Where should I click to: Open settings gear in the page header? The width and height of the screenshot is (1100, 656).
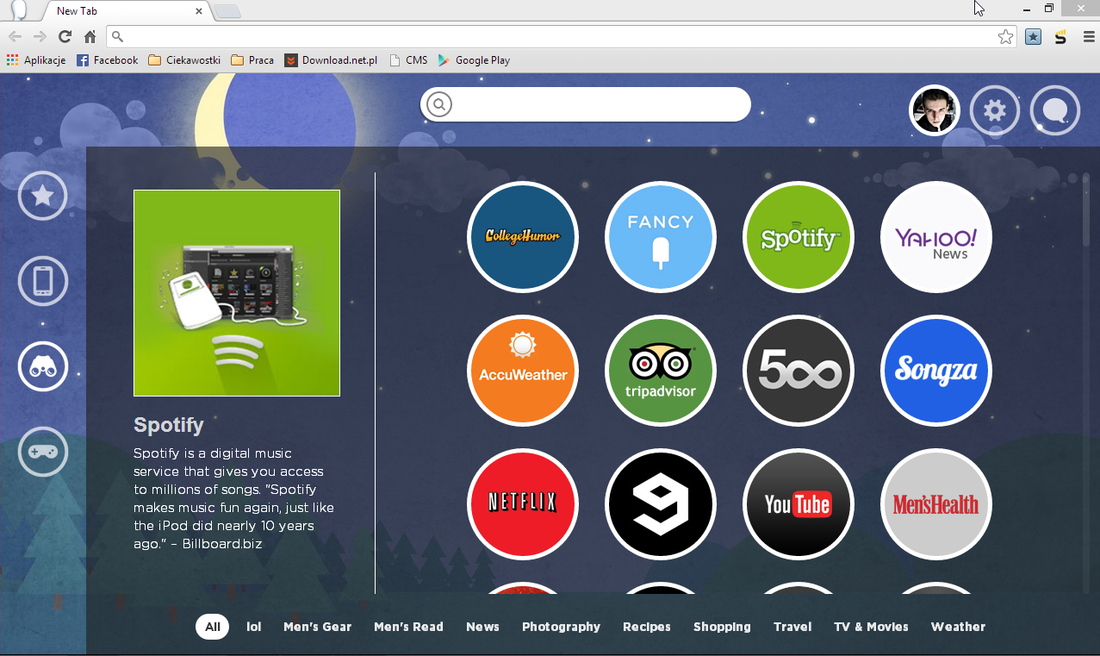994,110
